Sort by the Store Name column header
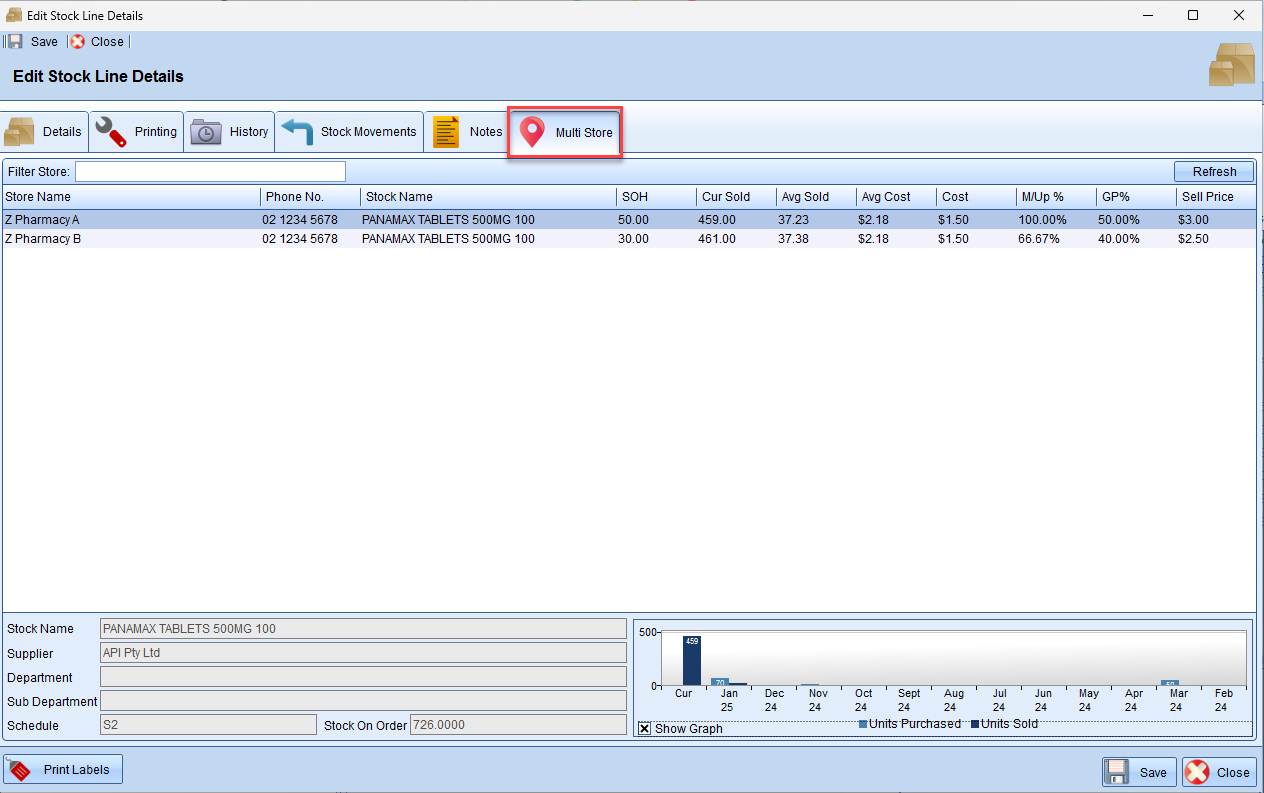Viewport: 1264px width, 793px height. [131, 197]
